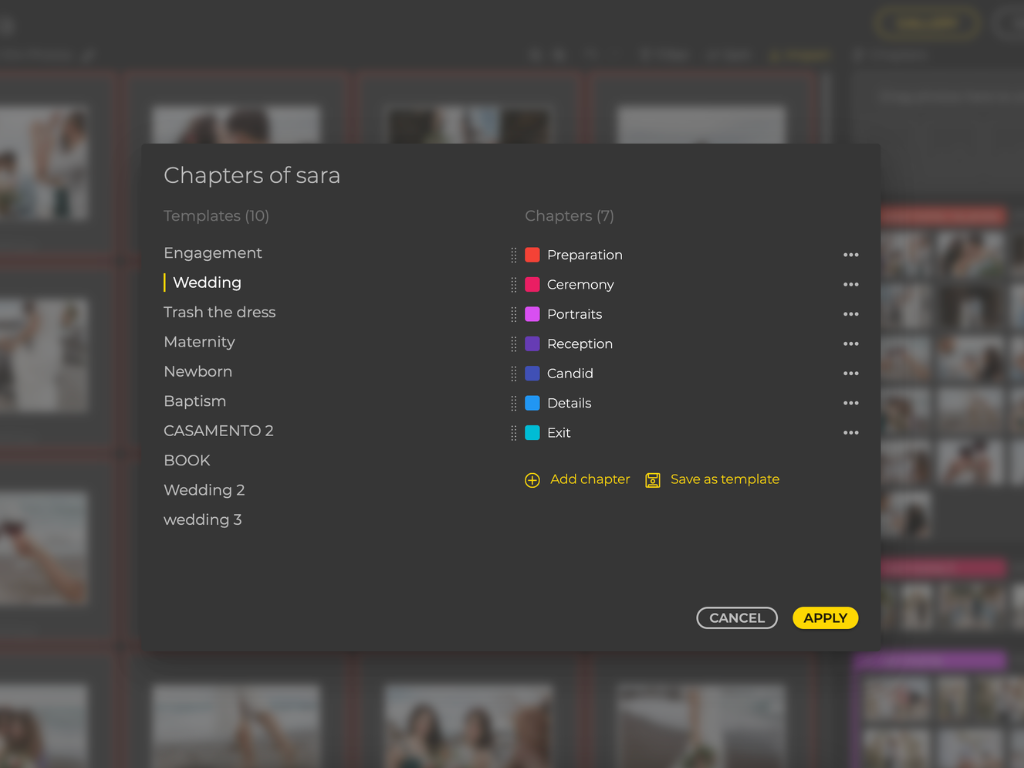This screenshot has height=768, width=1024.
Task: Change the cyan Exit color swatch
Action: coord(532,432)
